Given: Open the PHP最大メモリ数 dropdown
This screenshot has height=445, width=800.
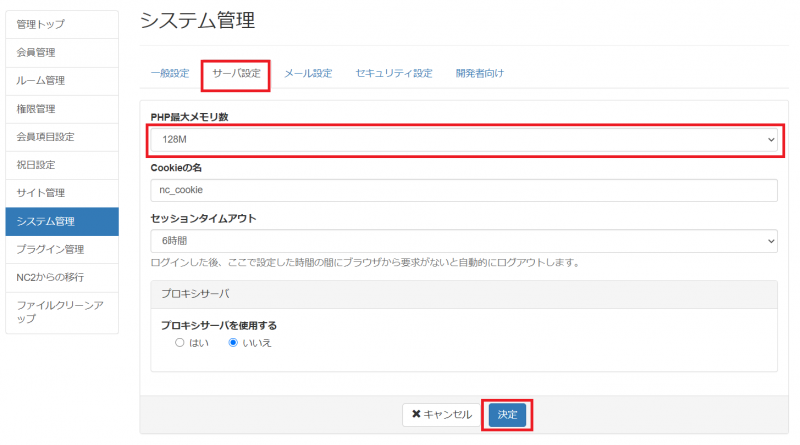Looking at the screenshot, I should [464, 140].
